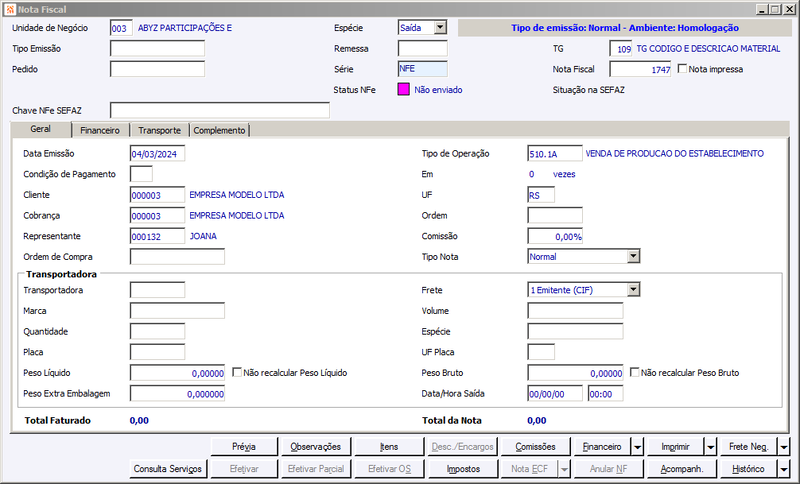Expand the Tipo Nota dropdown
Viewport: 800px width, 484px height.
pyautogui.click(x=633, y=256)
